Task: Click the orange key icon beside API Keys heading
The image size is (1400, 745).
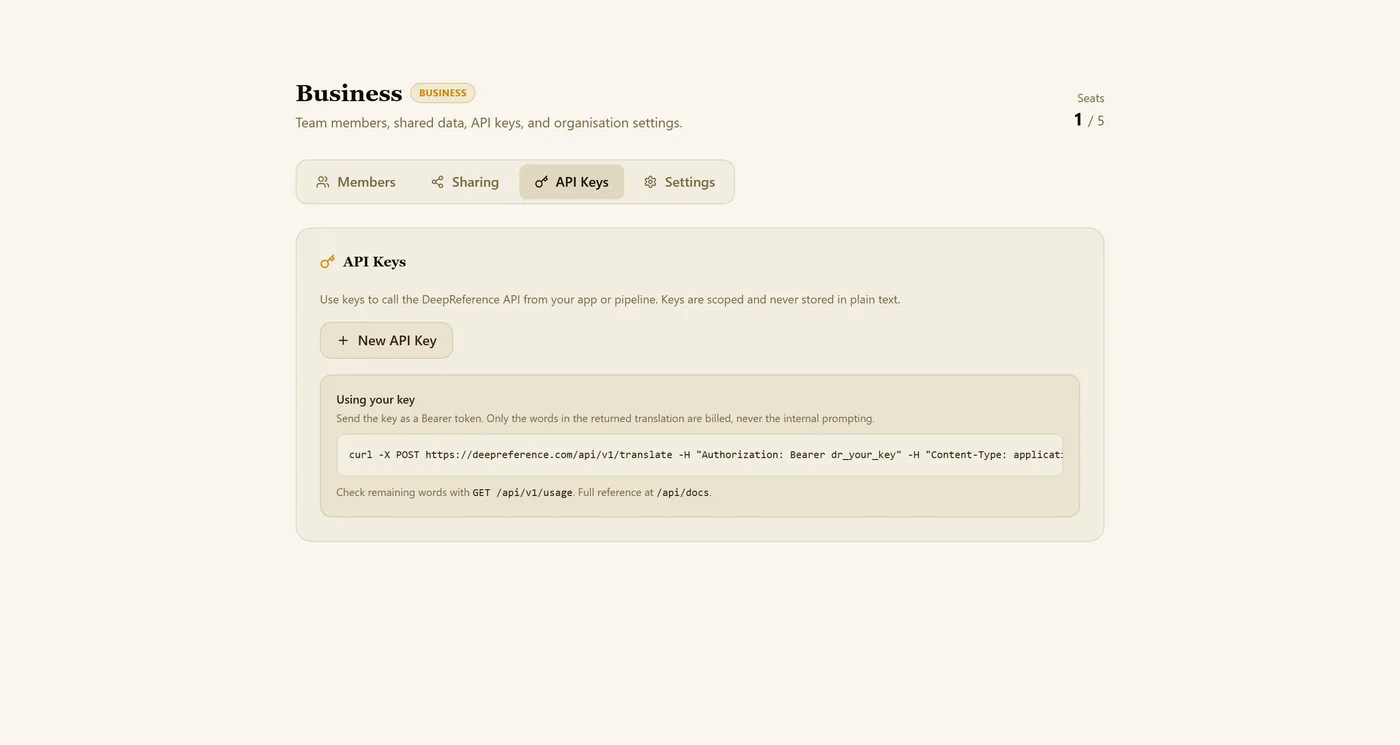Action: 327,262
